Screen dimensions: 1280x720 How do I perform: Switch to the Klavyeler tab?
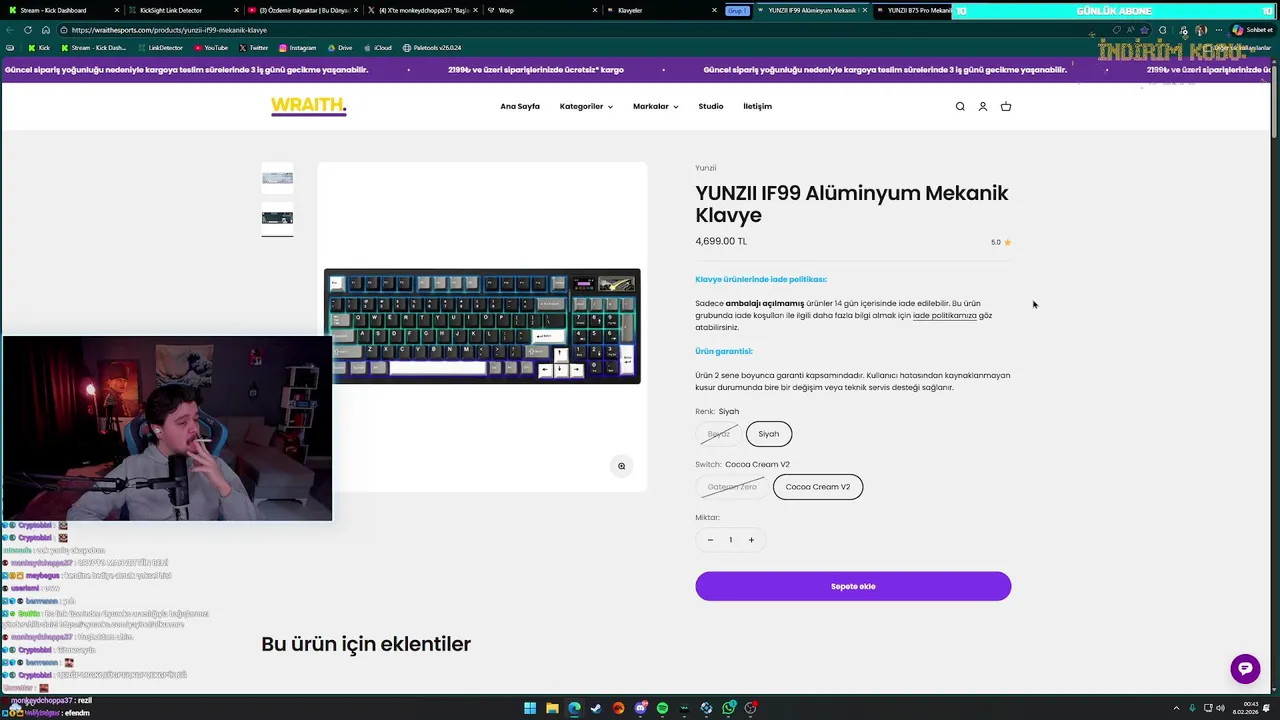point(660,10)
